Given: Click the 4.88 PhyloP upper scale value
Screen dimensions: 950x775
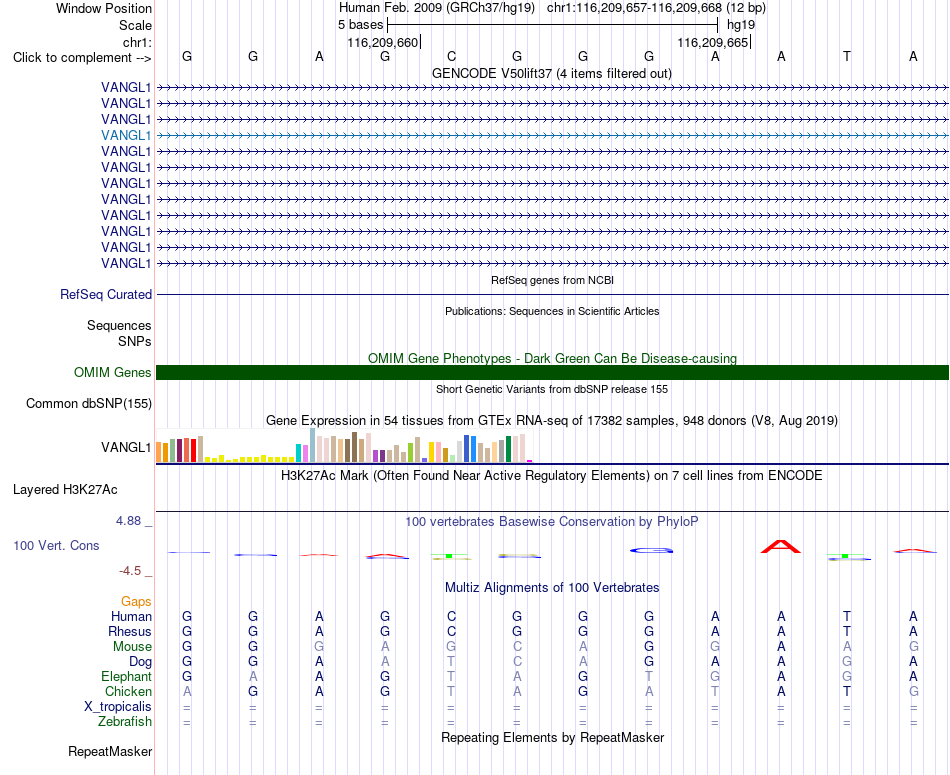Looking at the screenshot, I should point(128,521).
